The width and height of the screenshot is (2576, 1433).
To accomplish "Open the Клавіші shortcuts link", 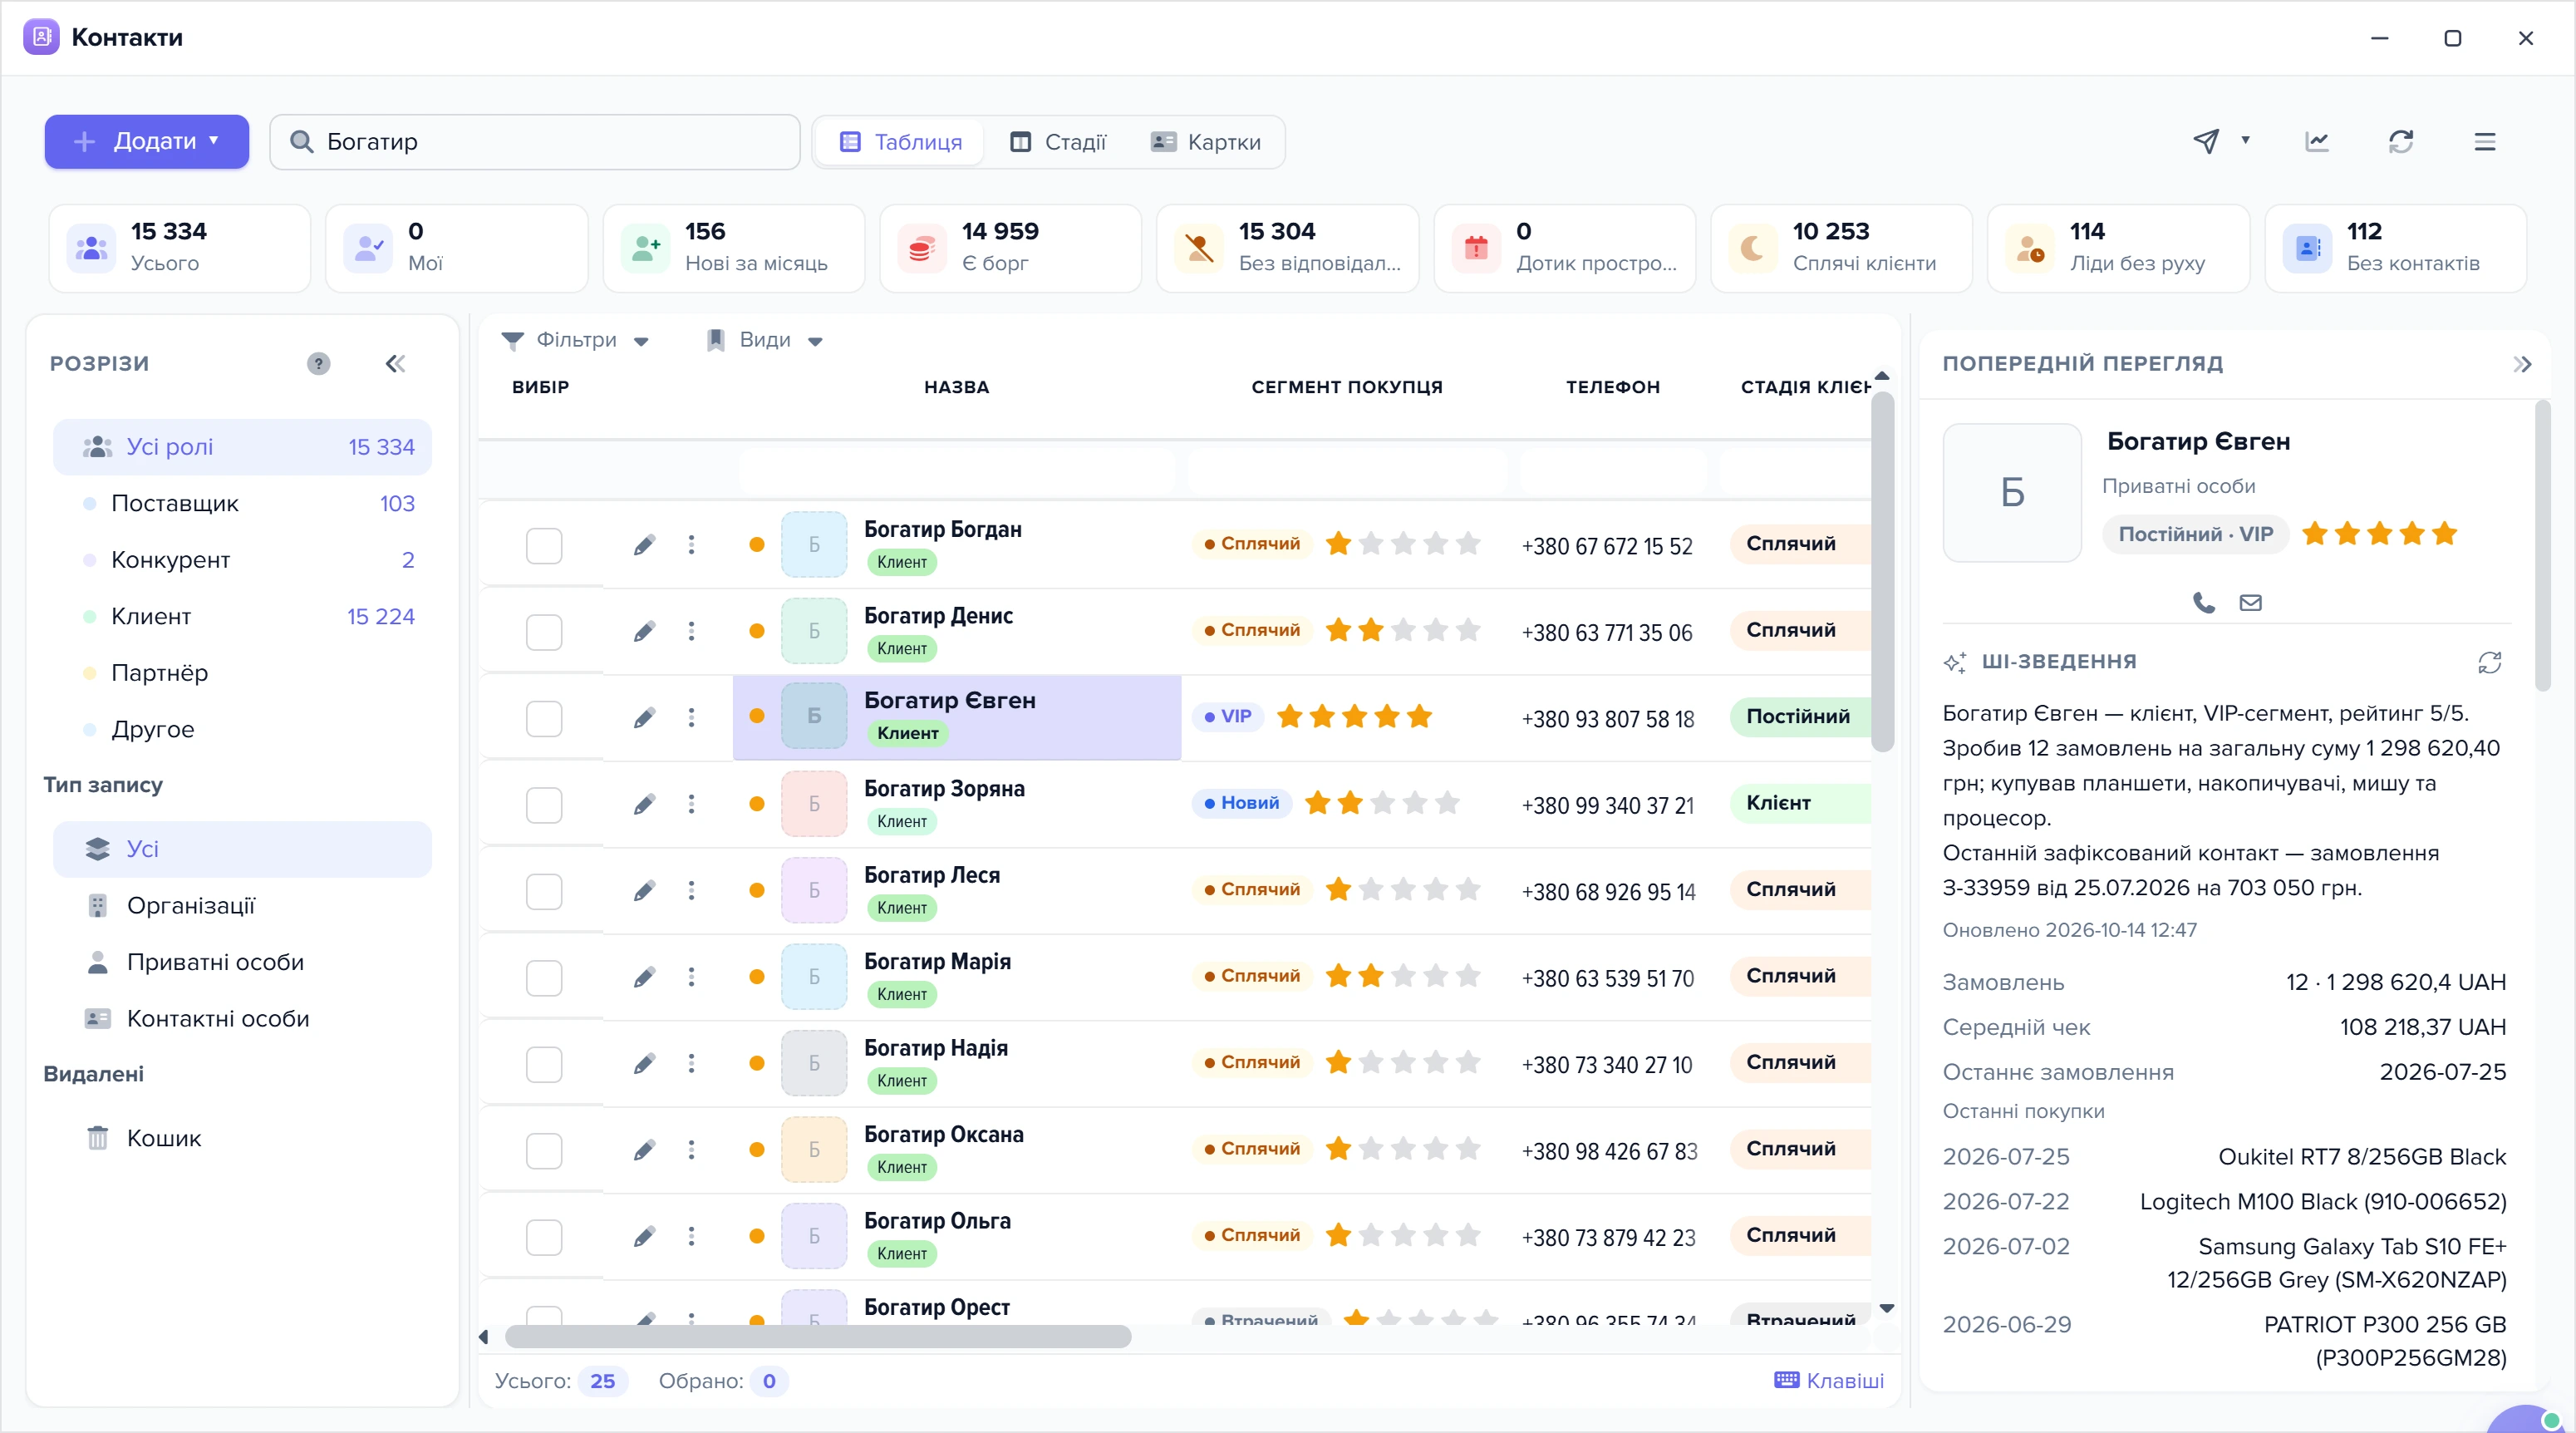I will point(1828,1380).
